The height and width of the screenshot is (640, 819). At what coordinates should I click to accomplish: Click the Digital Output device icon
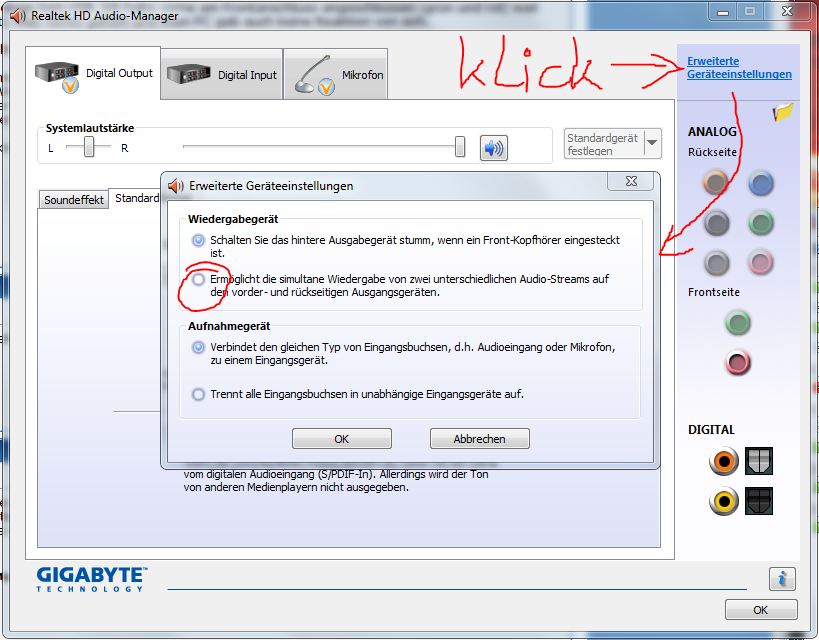(x=57, y=76)
